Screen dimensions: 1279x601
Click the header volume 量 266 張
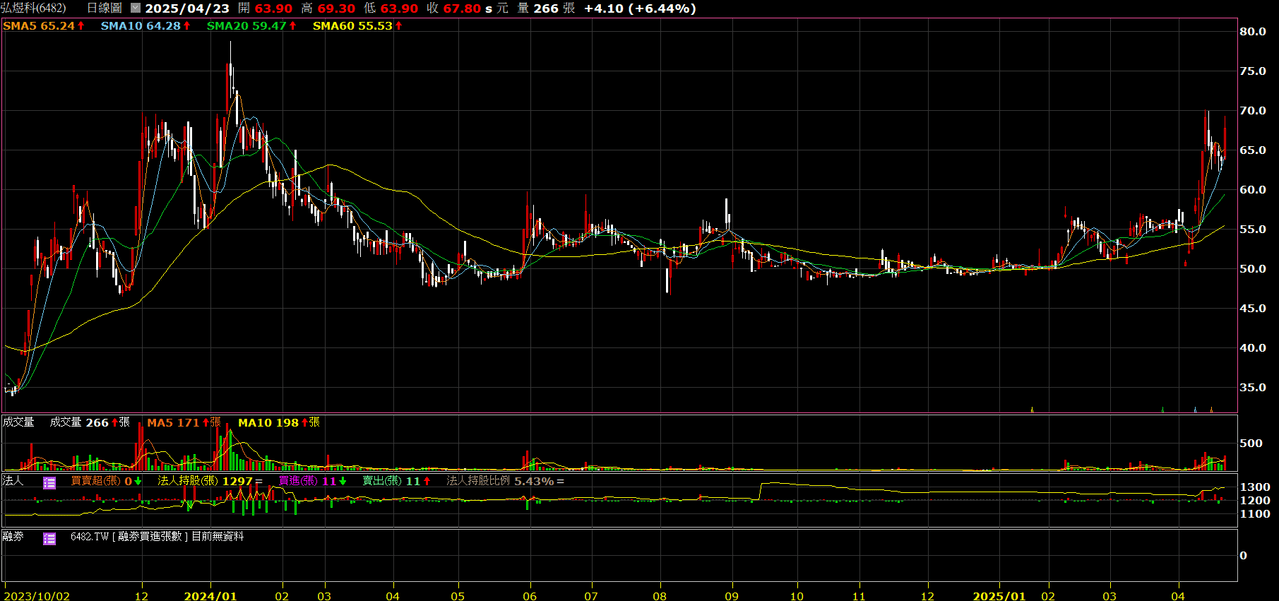pyautogui.click(x=546, y=8)
